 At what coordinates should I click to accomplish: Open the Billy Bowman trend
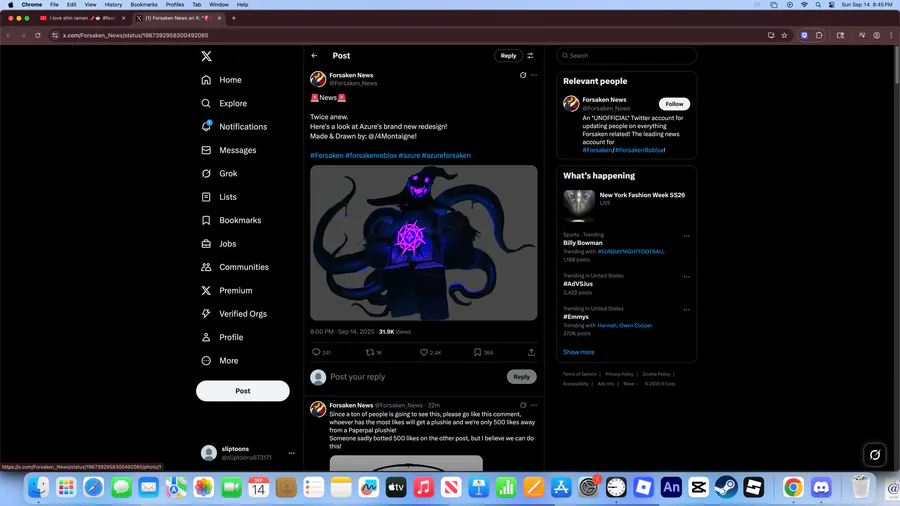pyautogui.click(x=583, y=243)
